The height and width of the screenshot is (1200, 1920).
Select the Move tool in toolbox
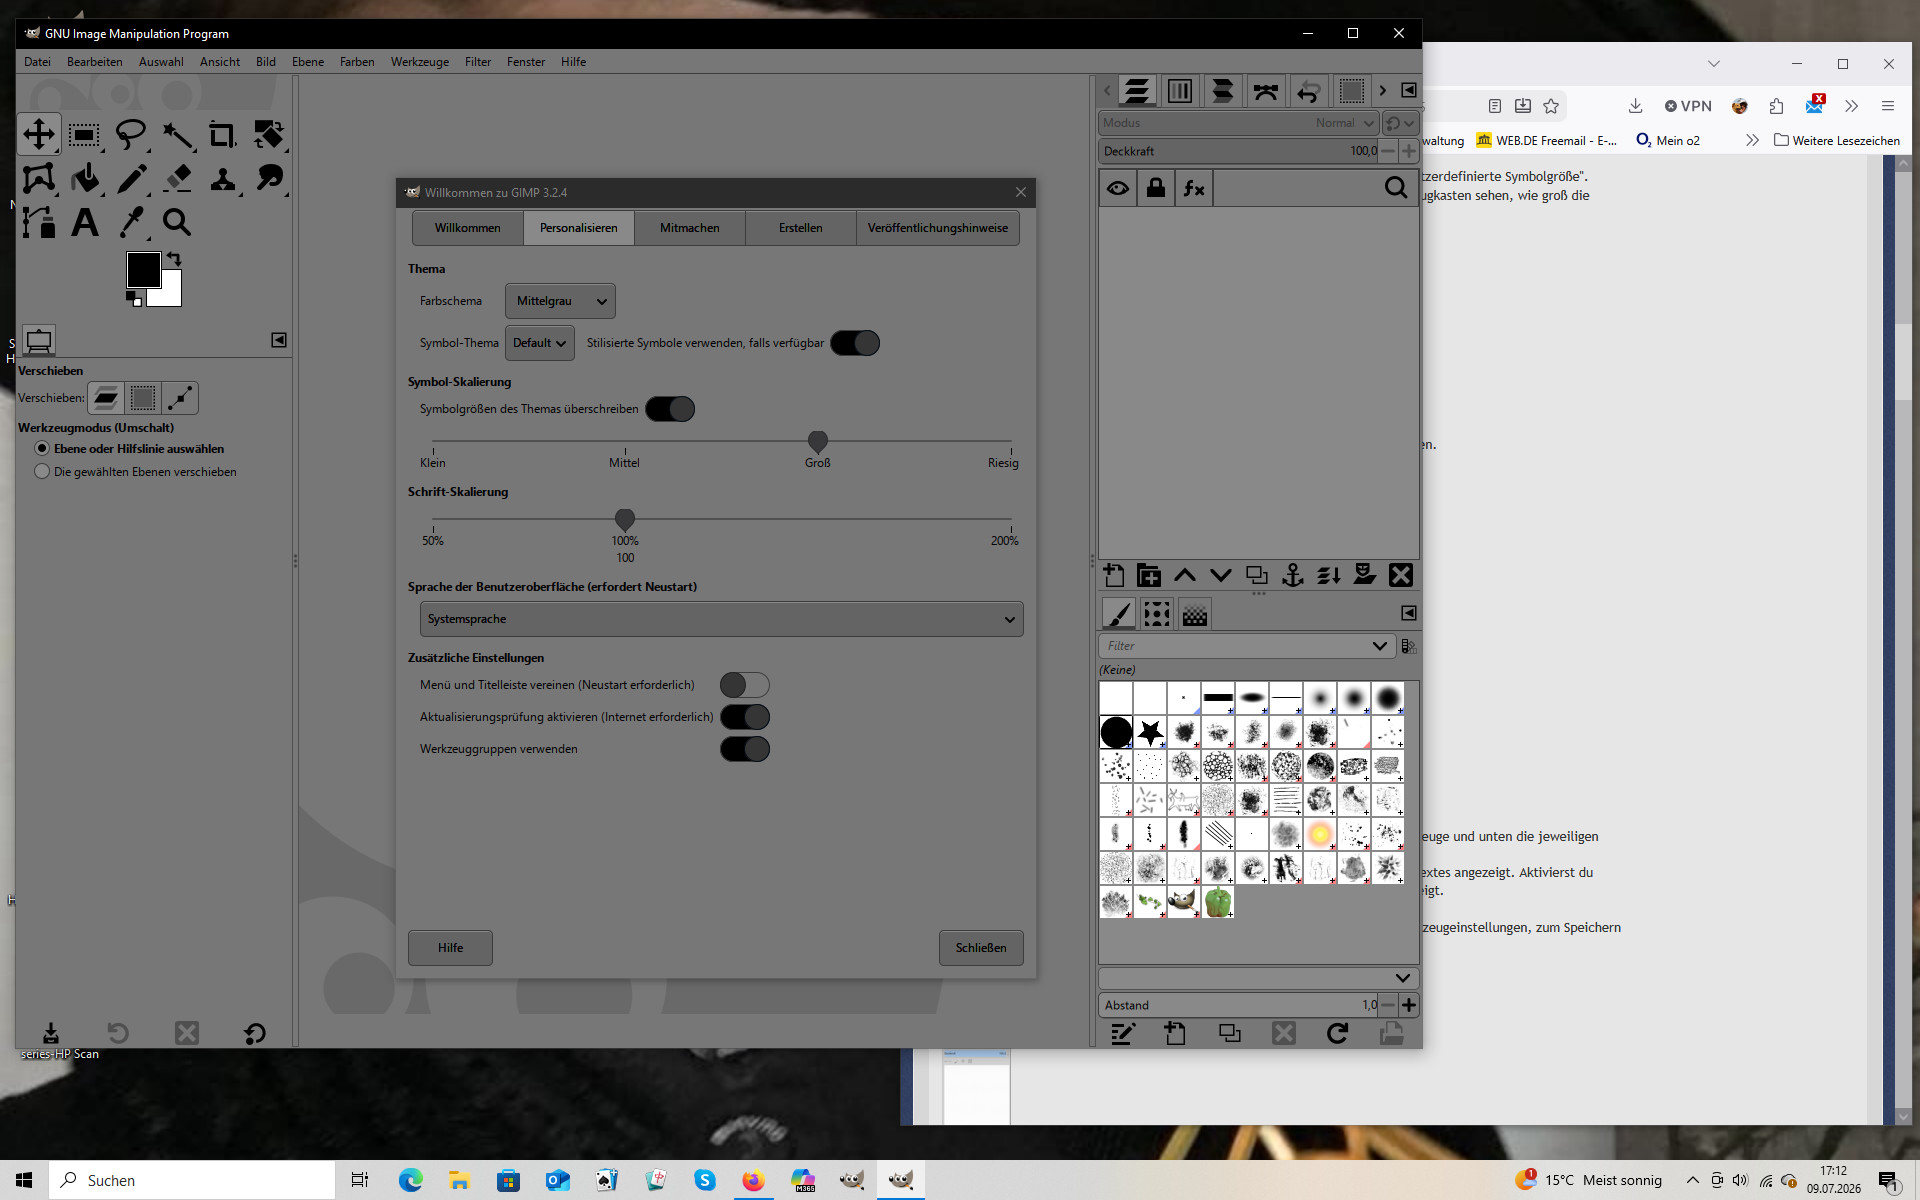point(39,134)
